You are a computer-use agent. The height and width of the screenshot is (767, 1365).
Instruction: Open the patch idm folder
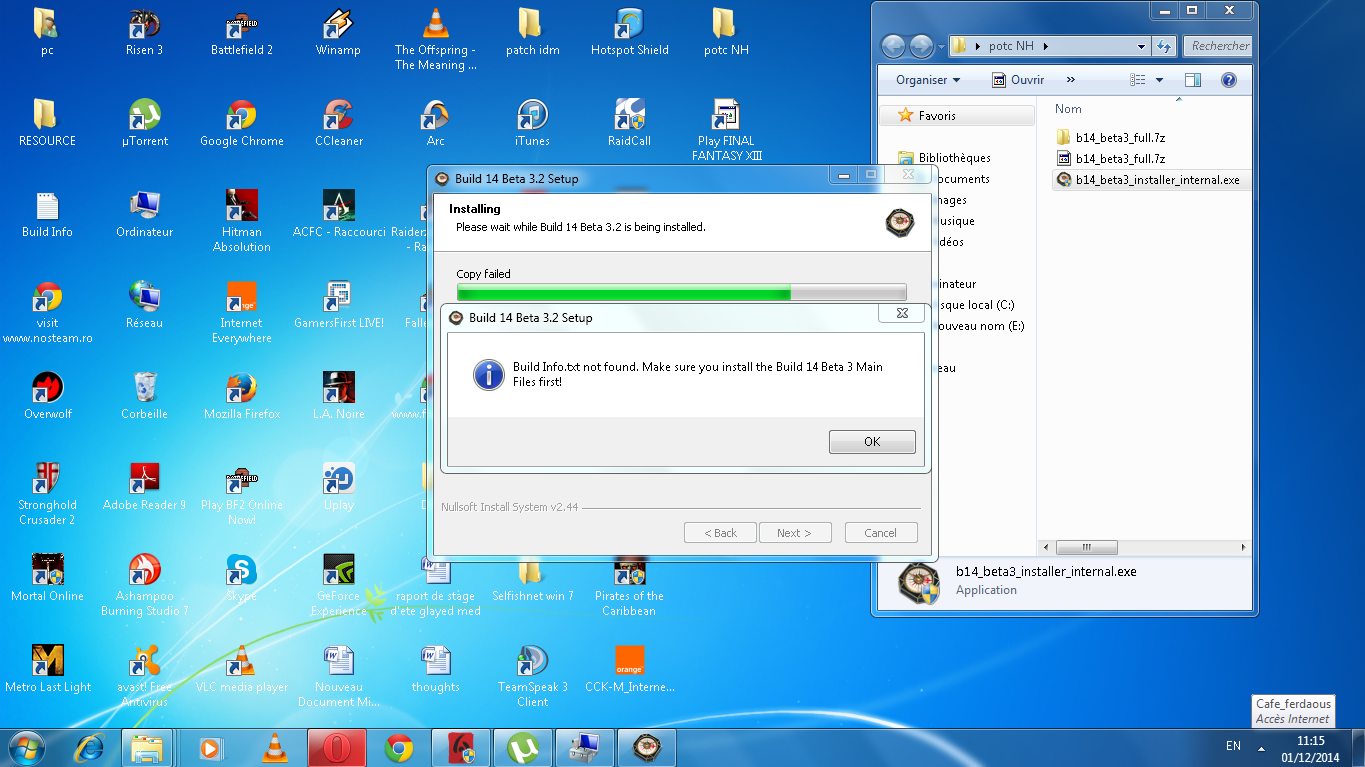[532, 33]
